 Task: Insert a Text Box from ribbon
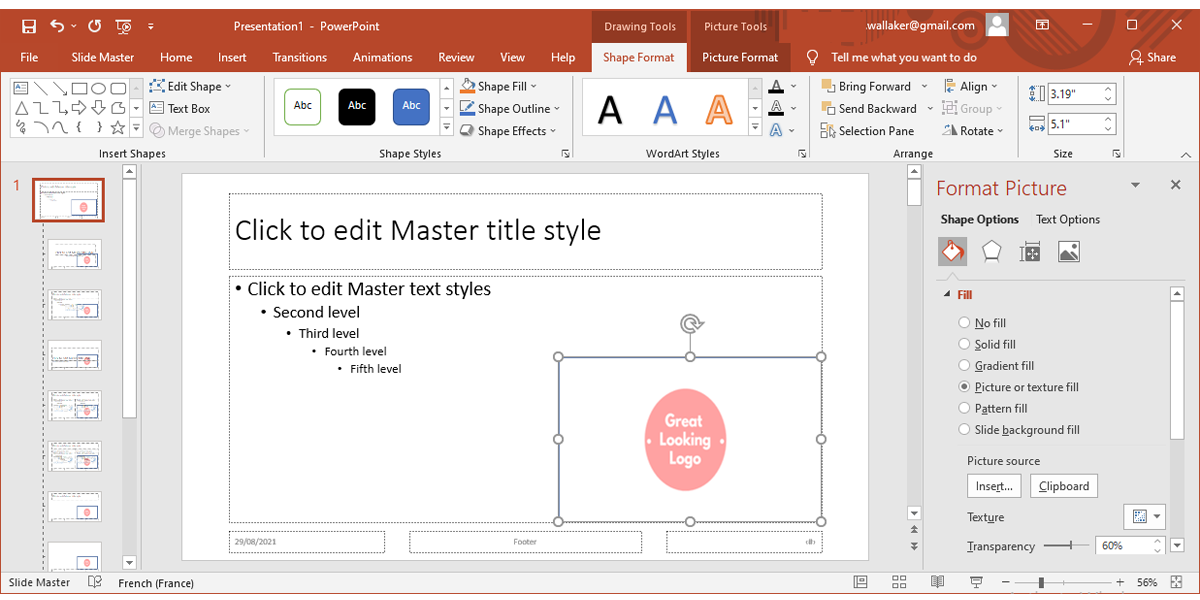(x=180, y=109)
